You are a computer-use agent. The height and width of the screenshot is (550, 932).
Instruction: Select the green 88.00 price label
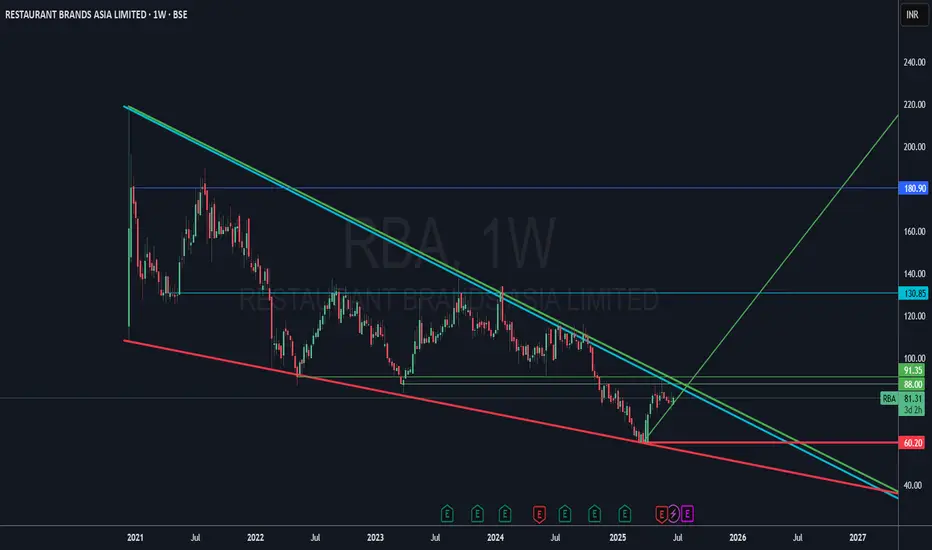click(912, 384)
